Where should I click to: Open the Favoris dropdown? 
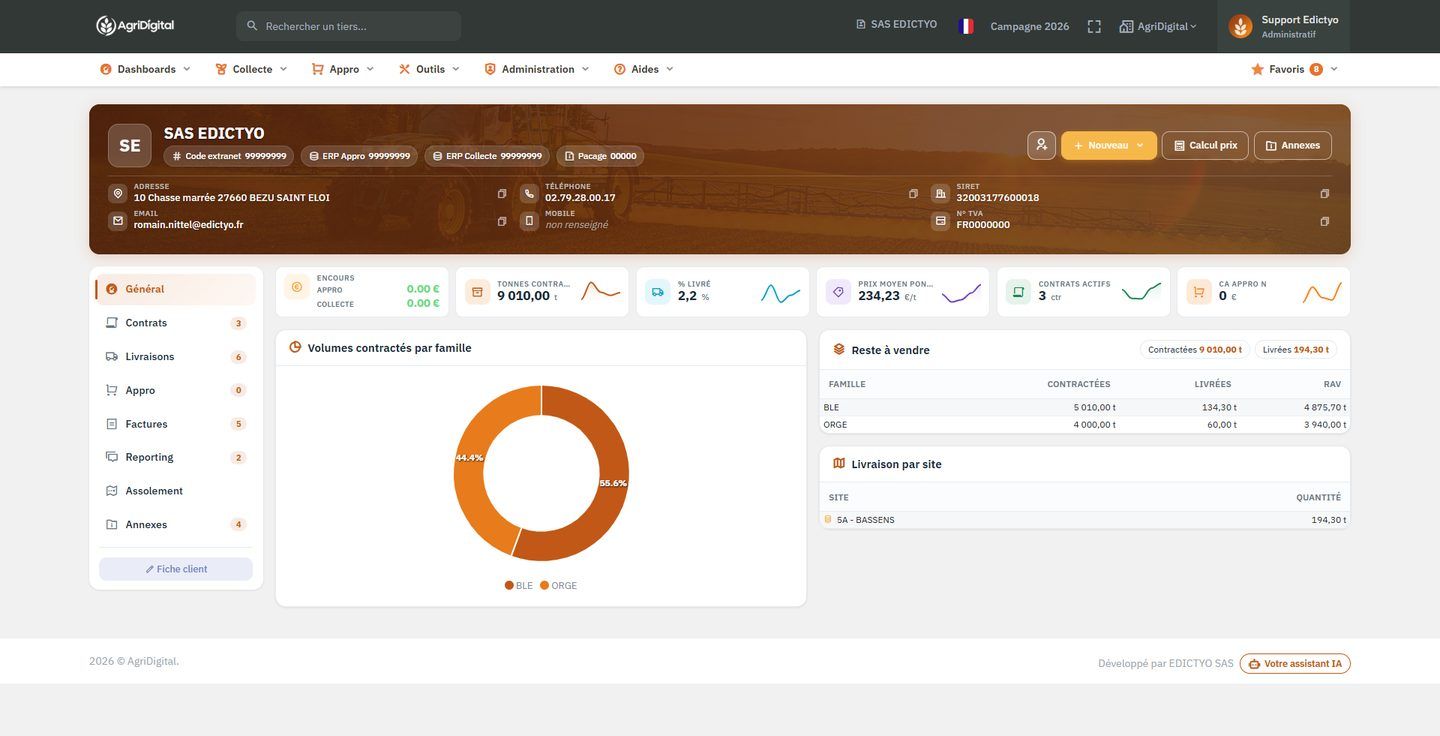pos(1294,69)
